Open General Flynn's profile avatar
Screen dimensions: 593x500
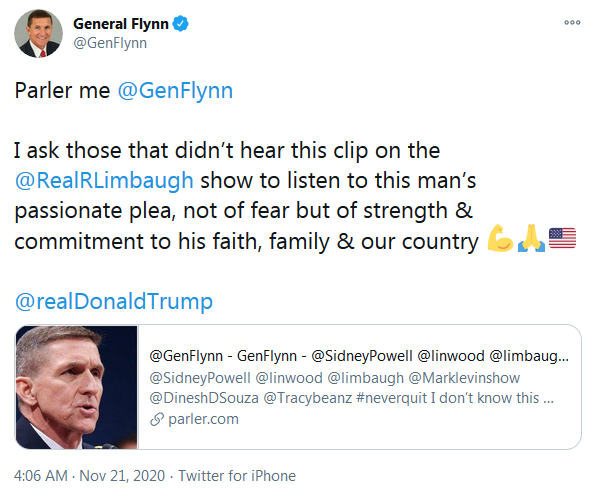pos(38,34)
